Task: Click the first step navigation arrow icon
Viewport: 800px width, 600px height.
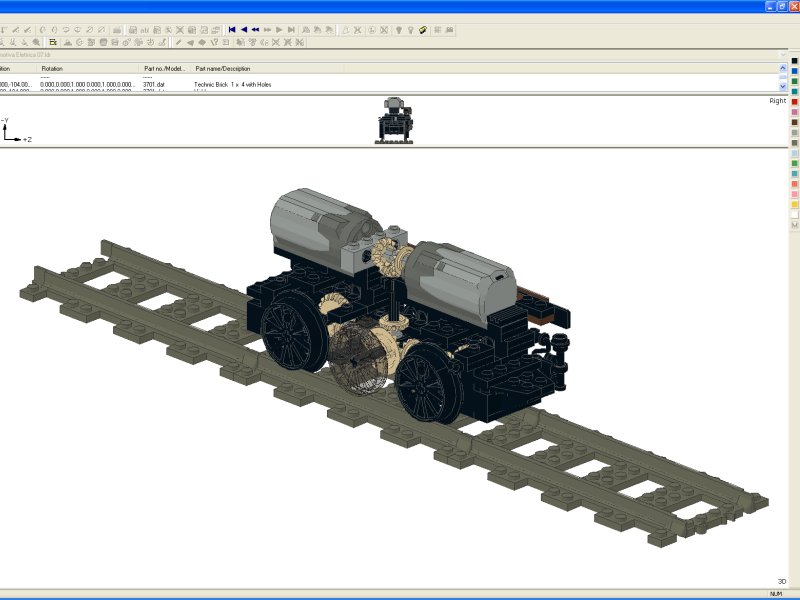Action: click(x=232, y=28)
